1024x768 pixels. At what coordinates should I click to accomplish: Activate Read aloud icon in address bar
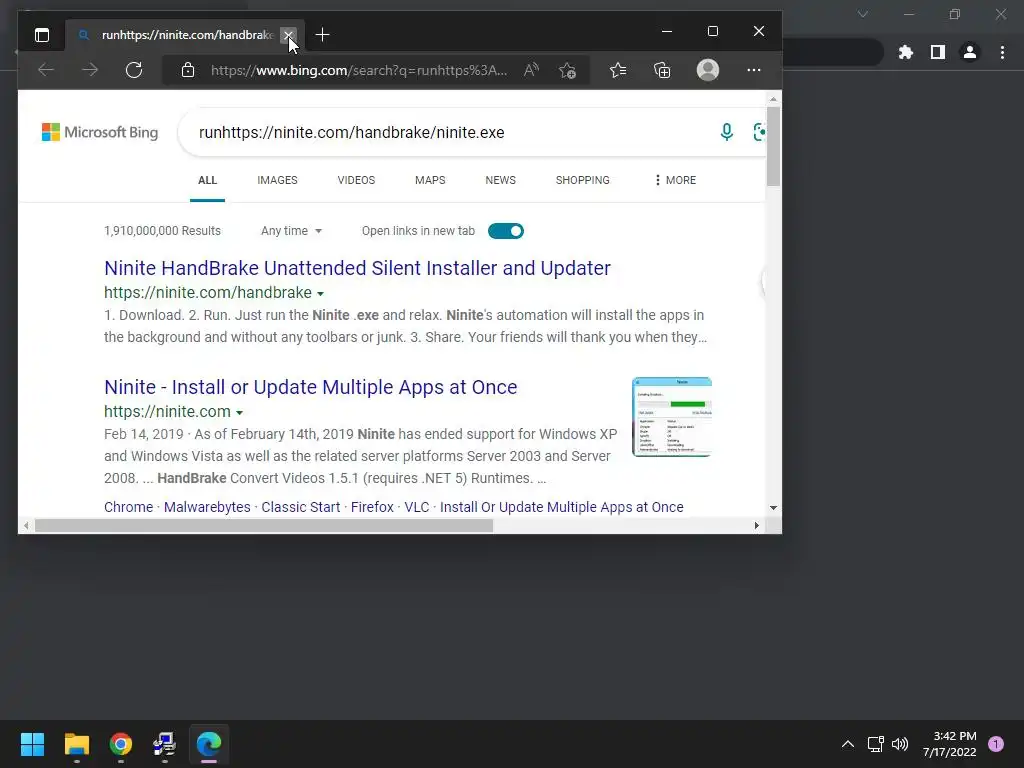click(531, 70)
